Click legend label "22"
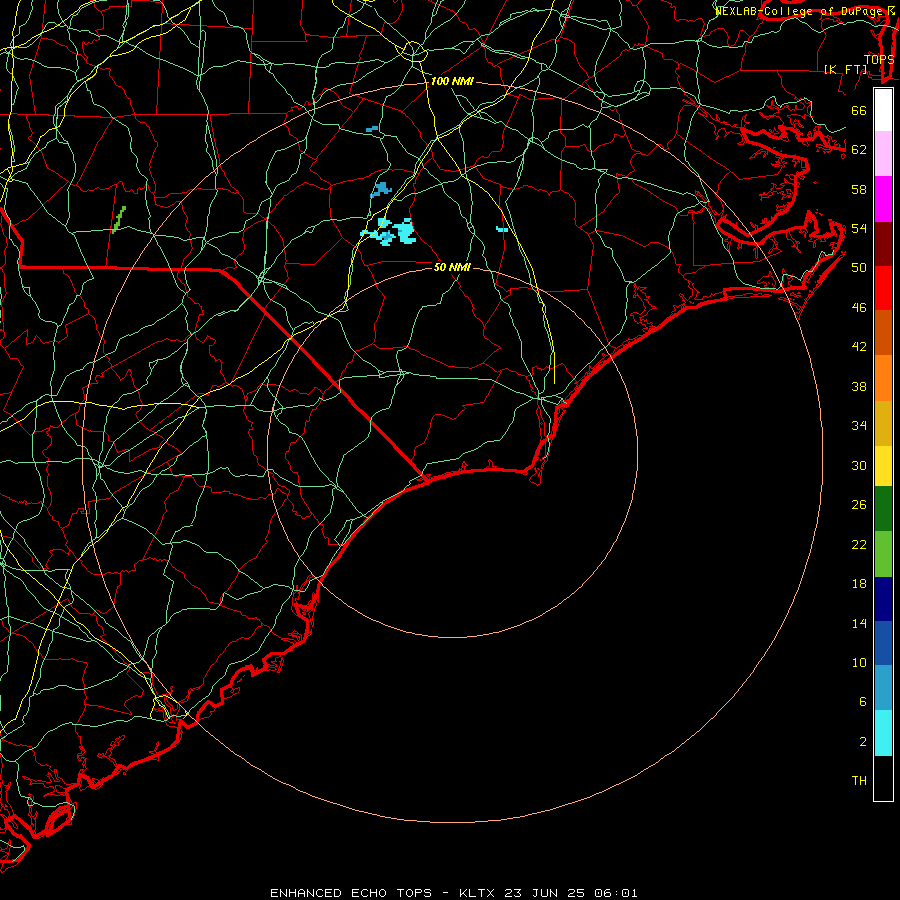The width and height of the screenshot is (900, 900). 859,544
